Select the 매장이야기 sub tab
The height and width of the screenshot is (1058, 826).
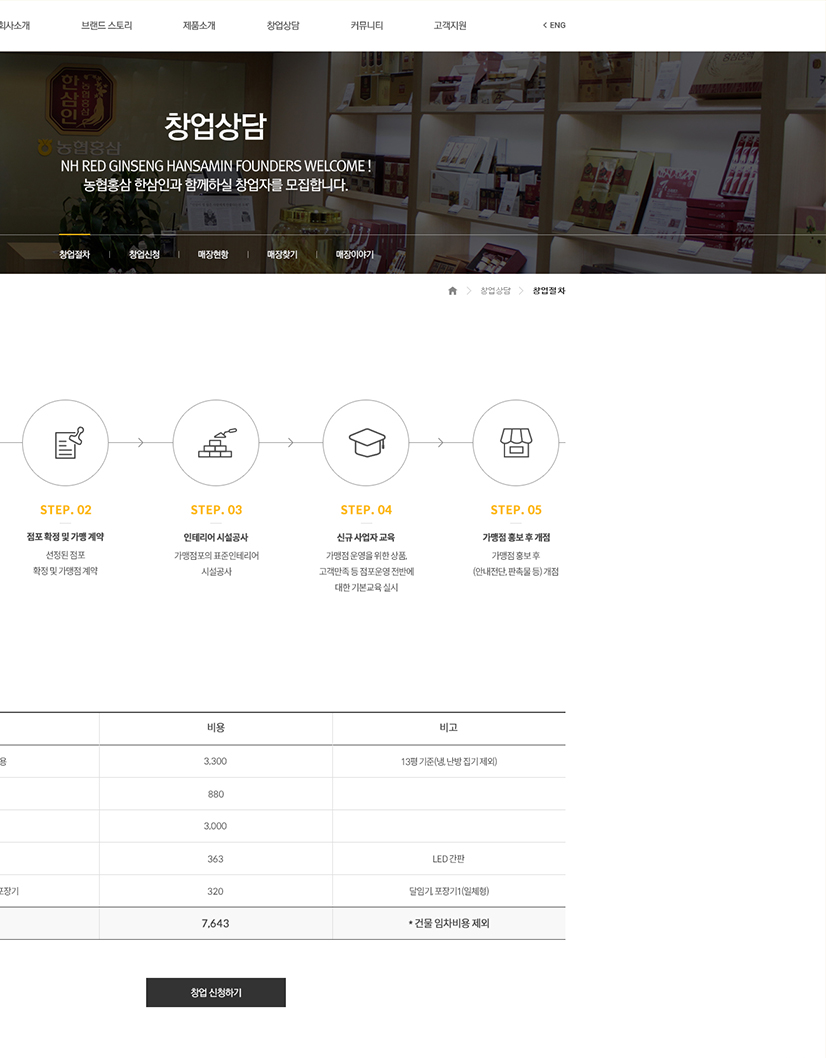(355, 254)
